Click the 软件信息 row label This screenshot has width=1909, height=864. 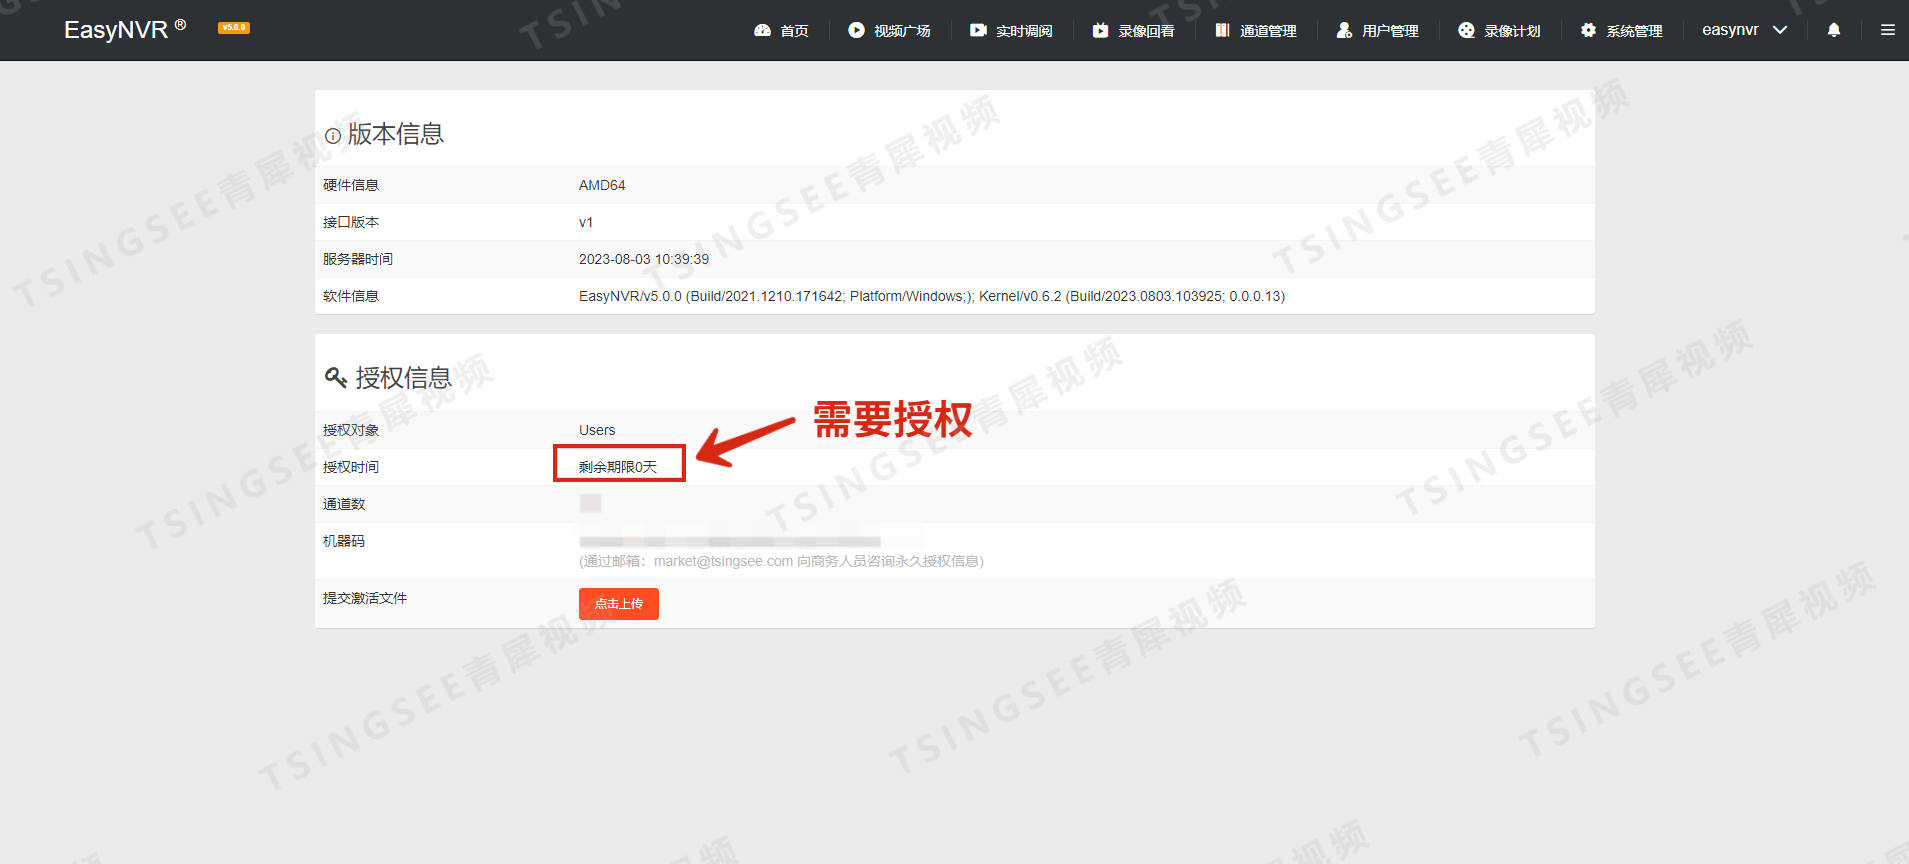351,296
